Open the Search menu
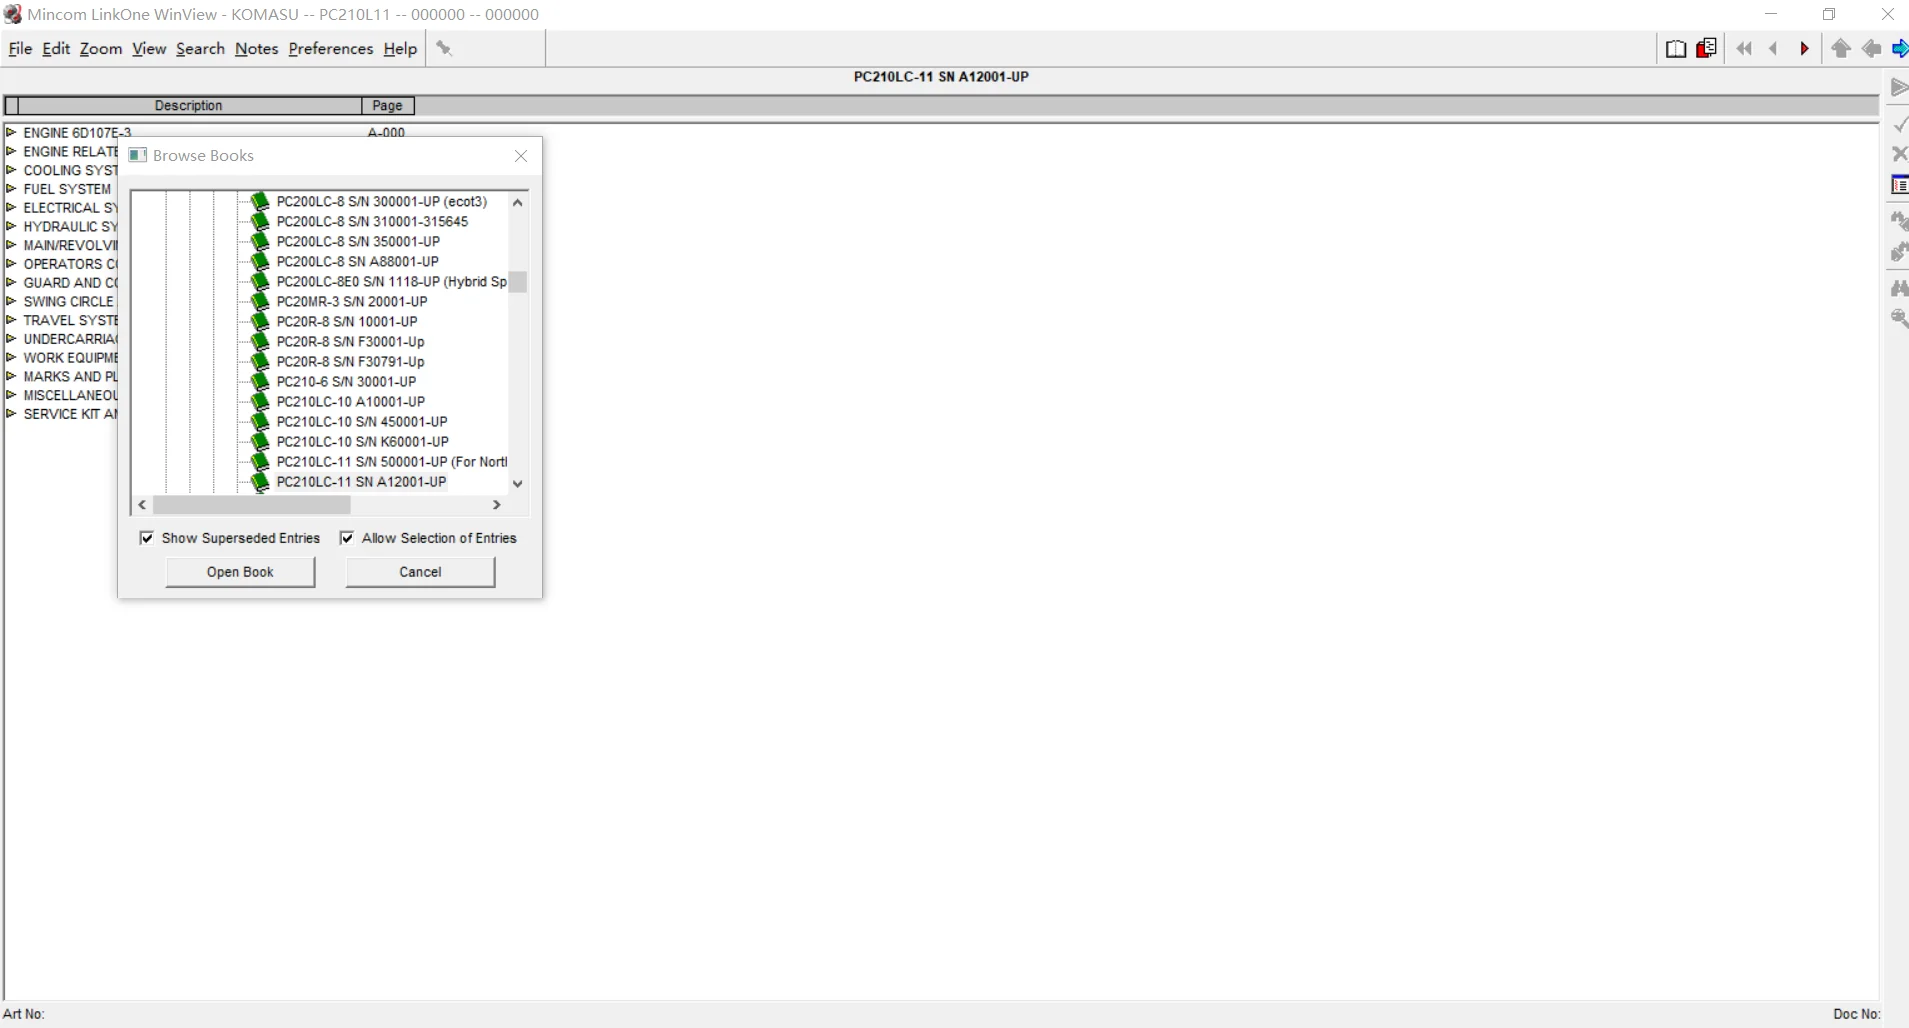 pos(200,49)
